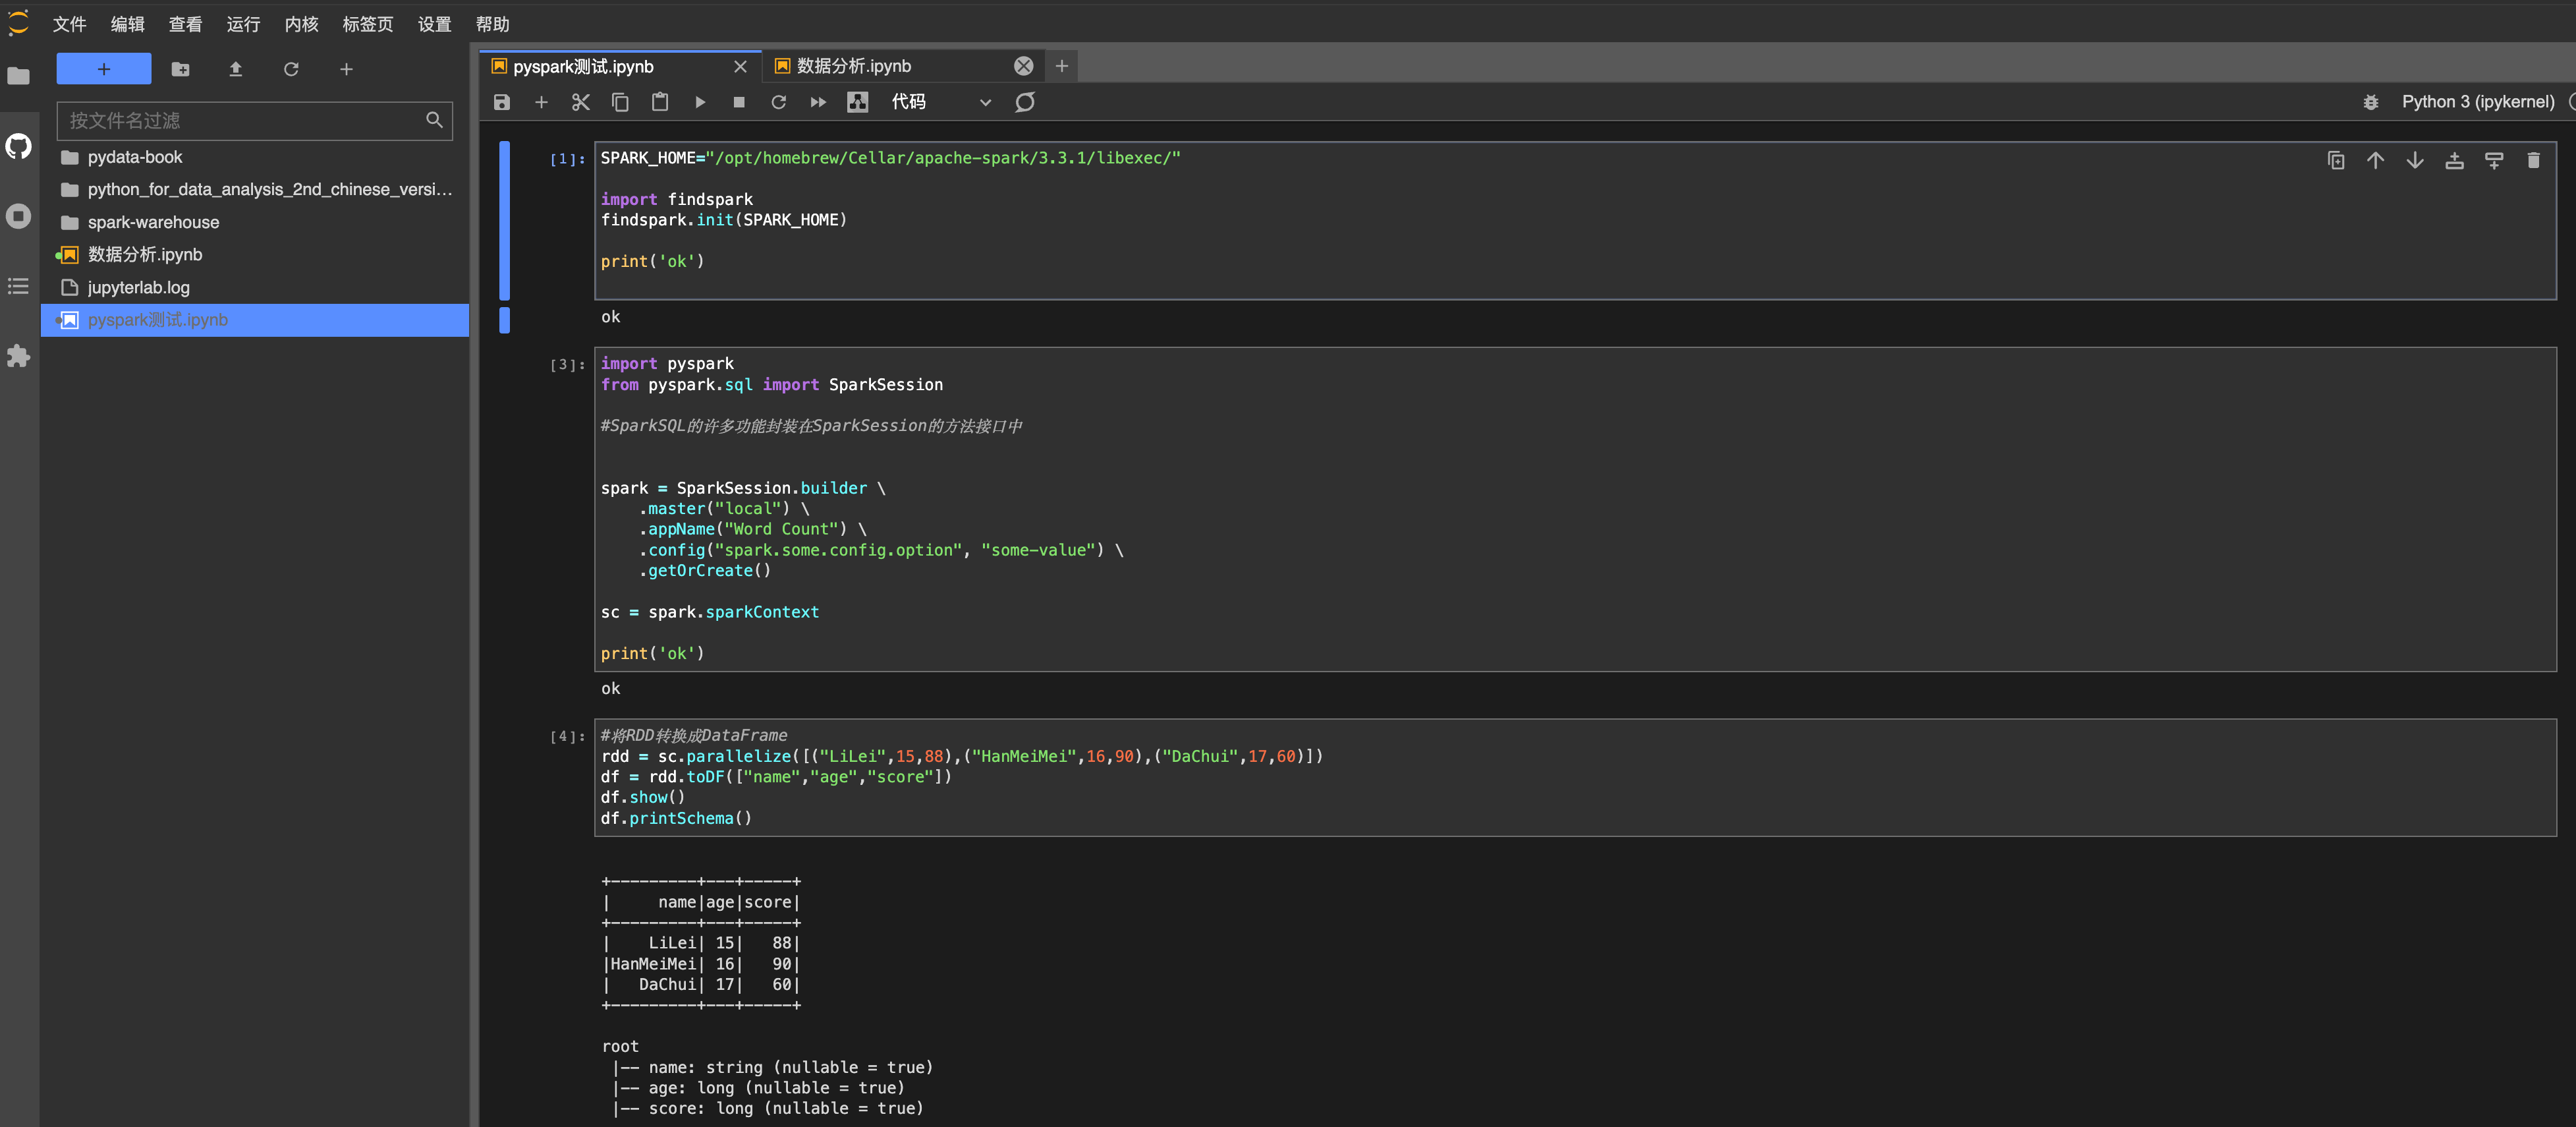
Task: Open the 内核 menu
Action: coord(301,24)
